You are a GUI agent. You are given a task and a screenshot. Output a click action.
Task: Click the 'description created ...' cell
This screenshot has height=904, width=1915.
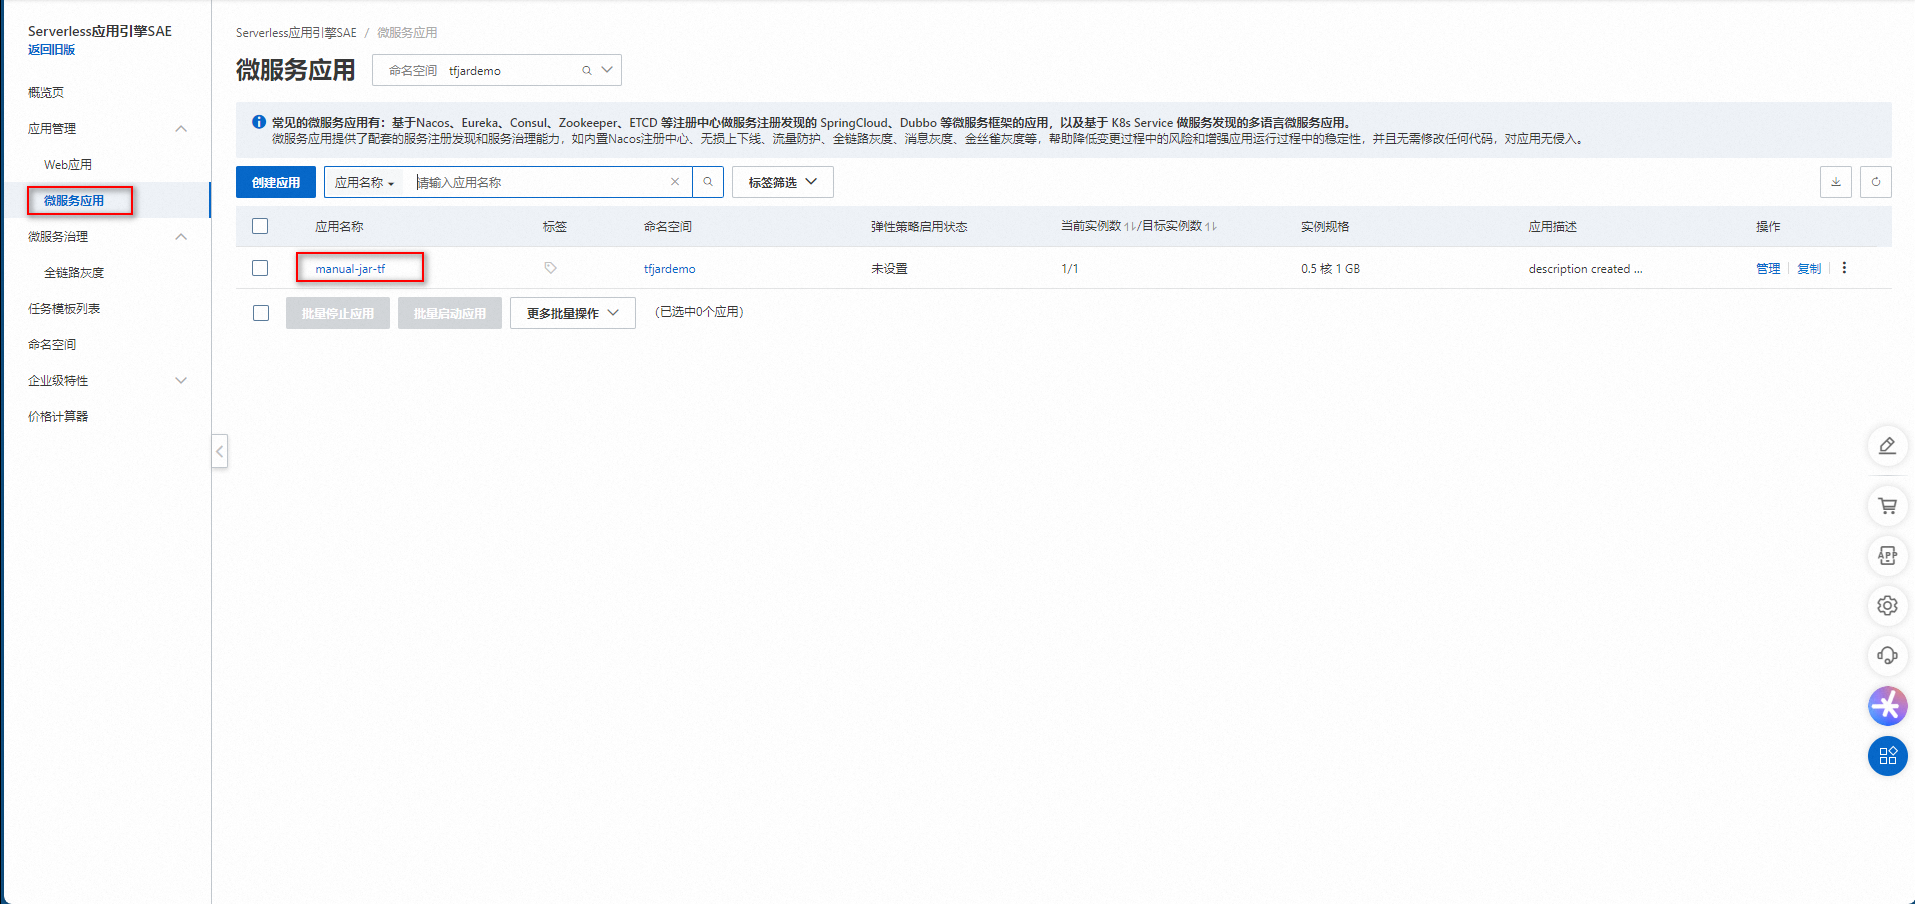click(x=1585, y=268)
